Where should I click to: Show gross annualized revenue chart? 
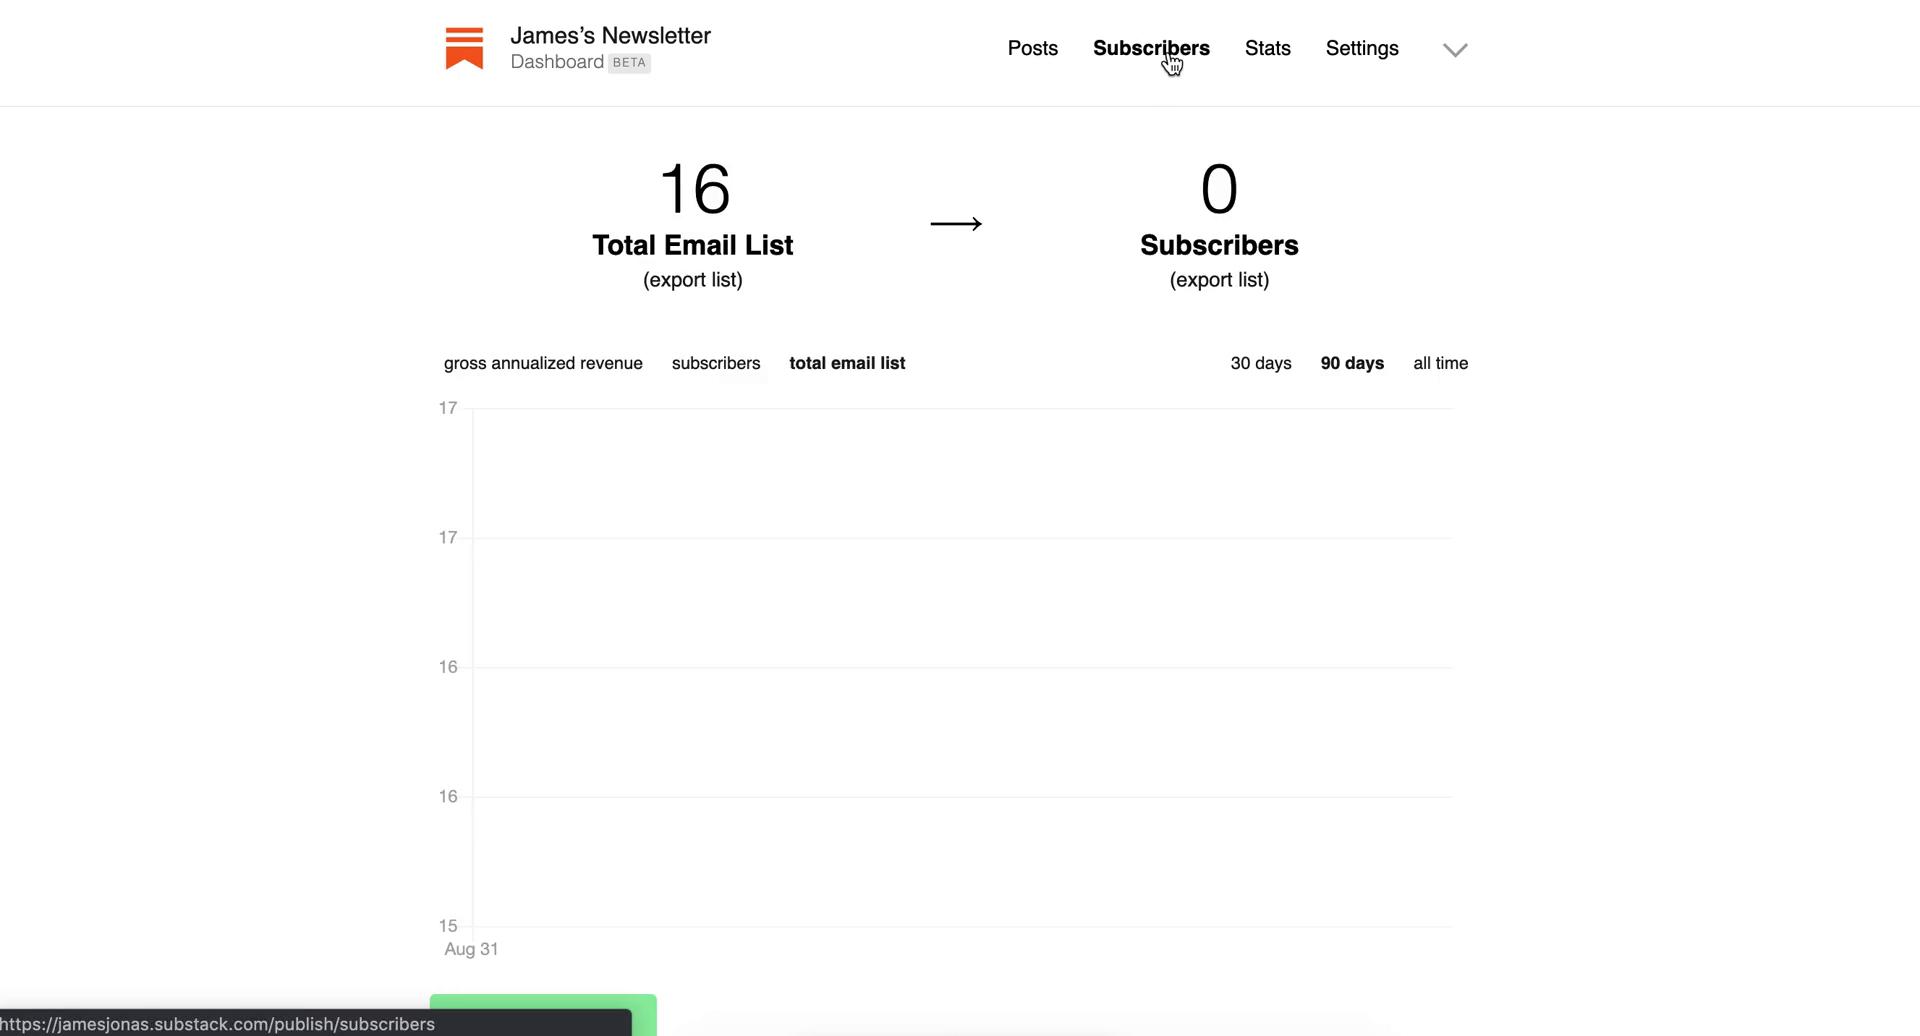[543, 363]
